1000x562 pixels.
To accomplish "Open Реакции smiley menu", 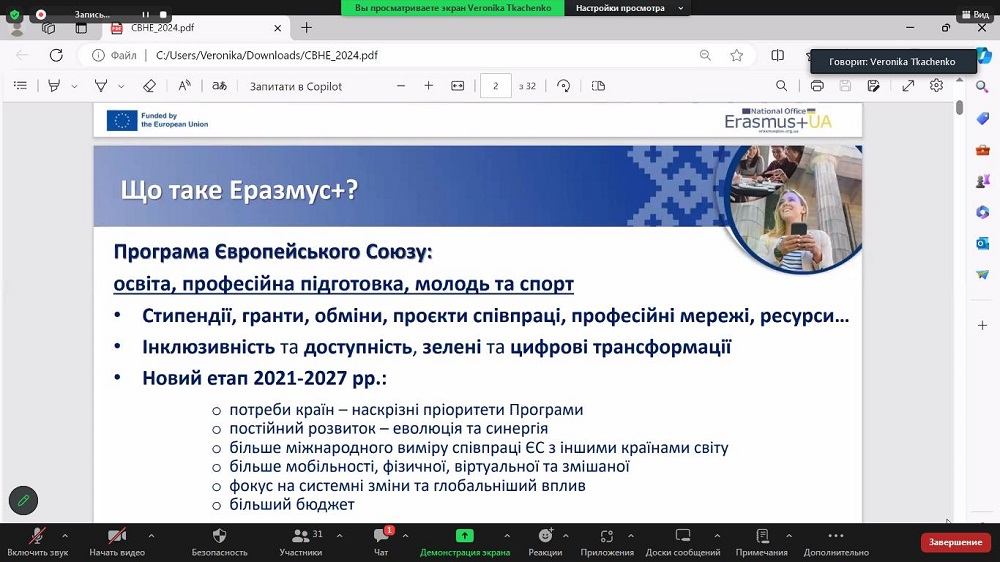I will (545, 536).
